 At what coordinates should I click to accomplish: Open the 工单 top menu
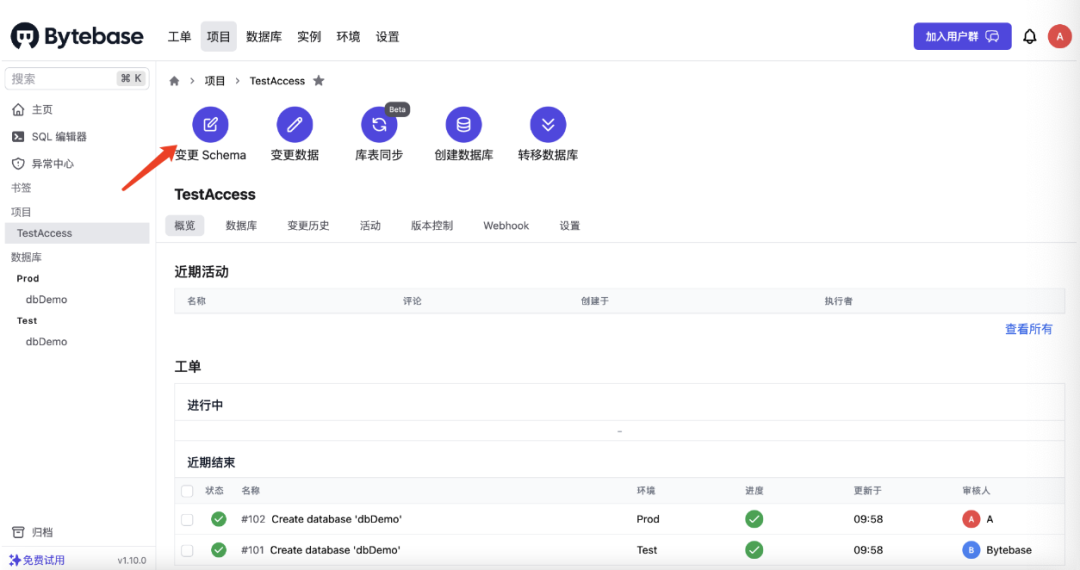coord(179,36)
